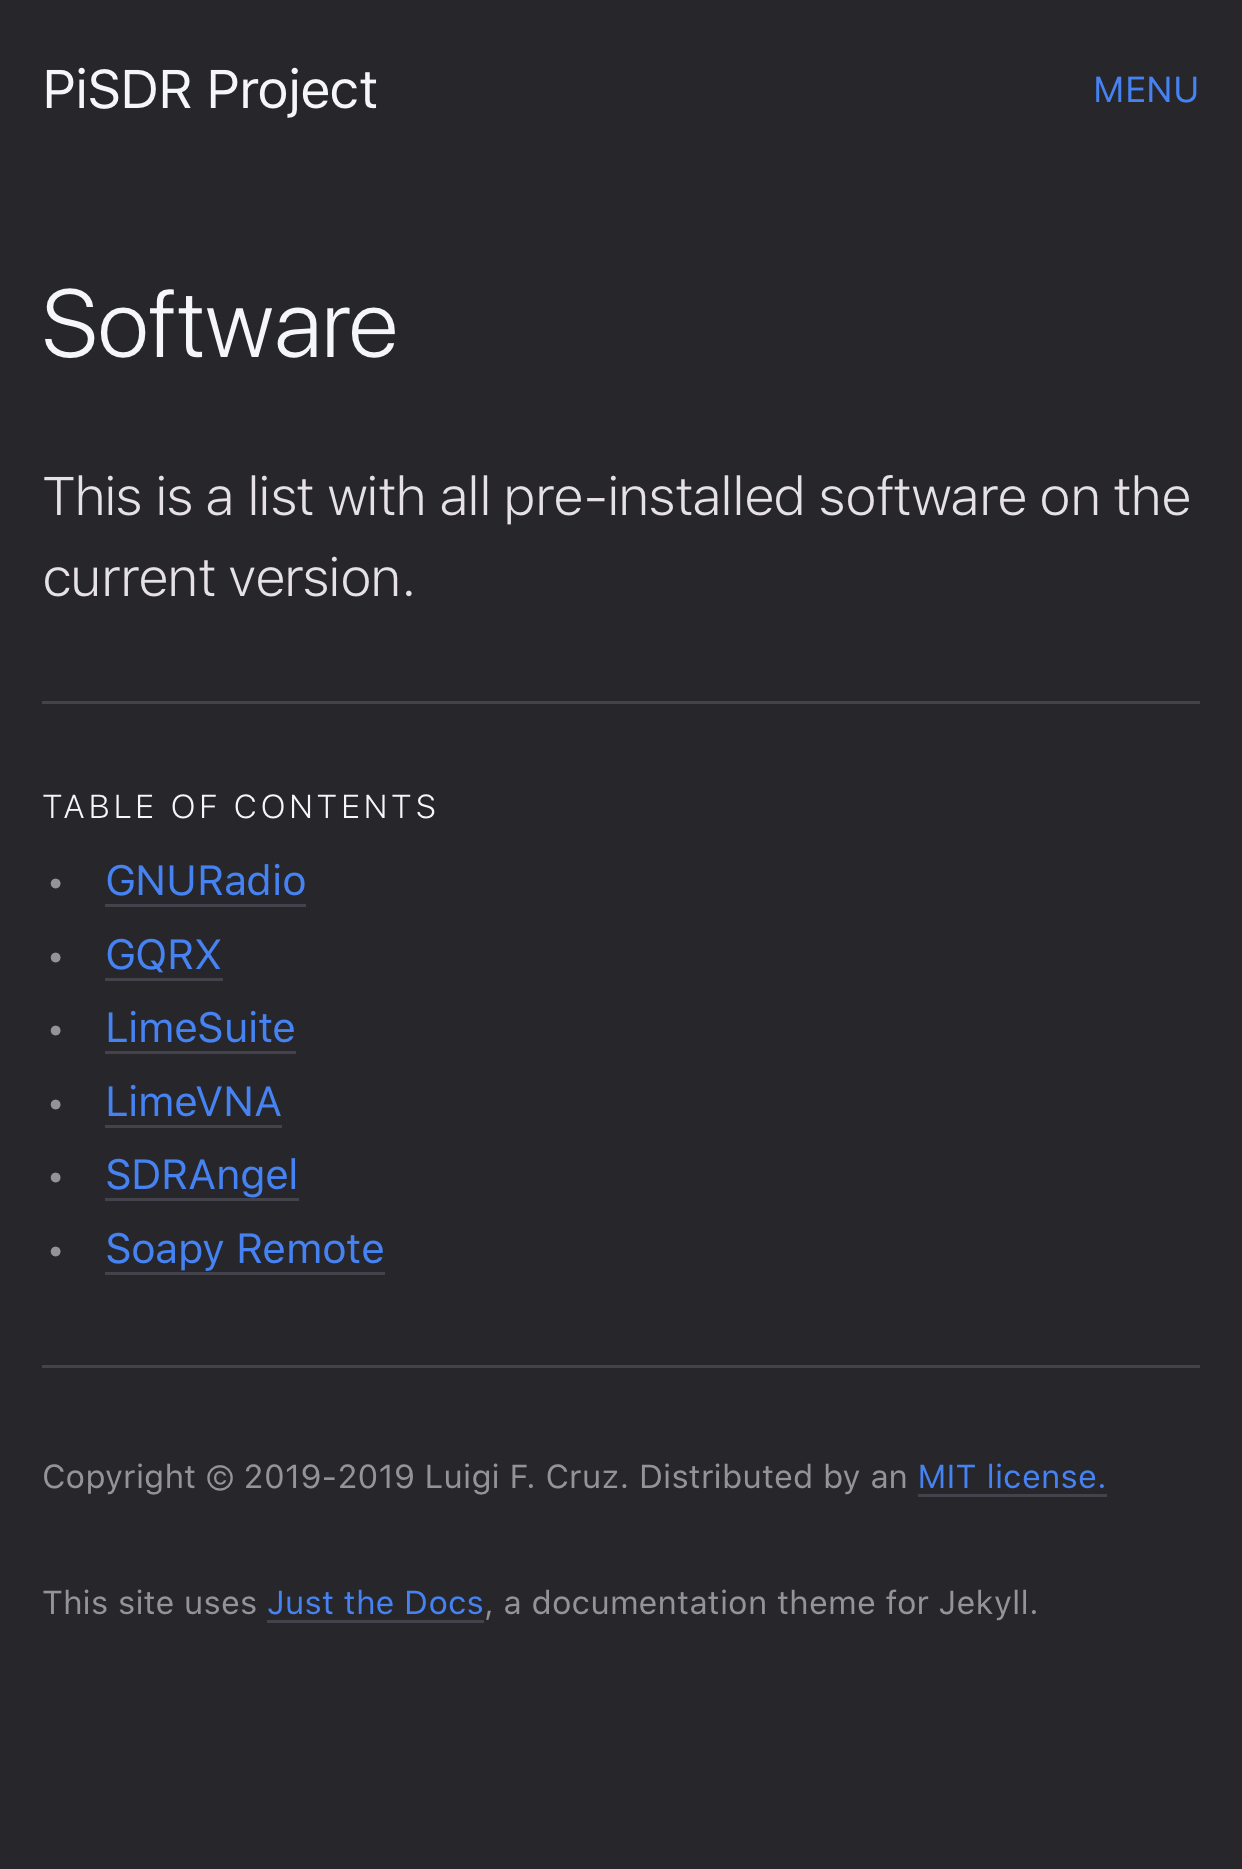Click the PiSDR Project site title
Image resolution: width=1242 pixels, height=1869 pixels.
click(x=210, y=90)
